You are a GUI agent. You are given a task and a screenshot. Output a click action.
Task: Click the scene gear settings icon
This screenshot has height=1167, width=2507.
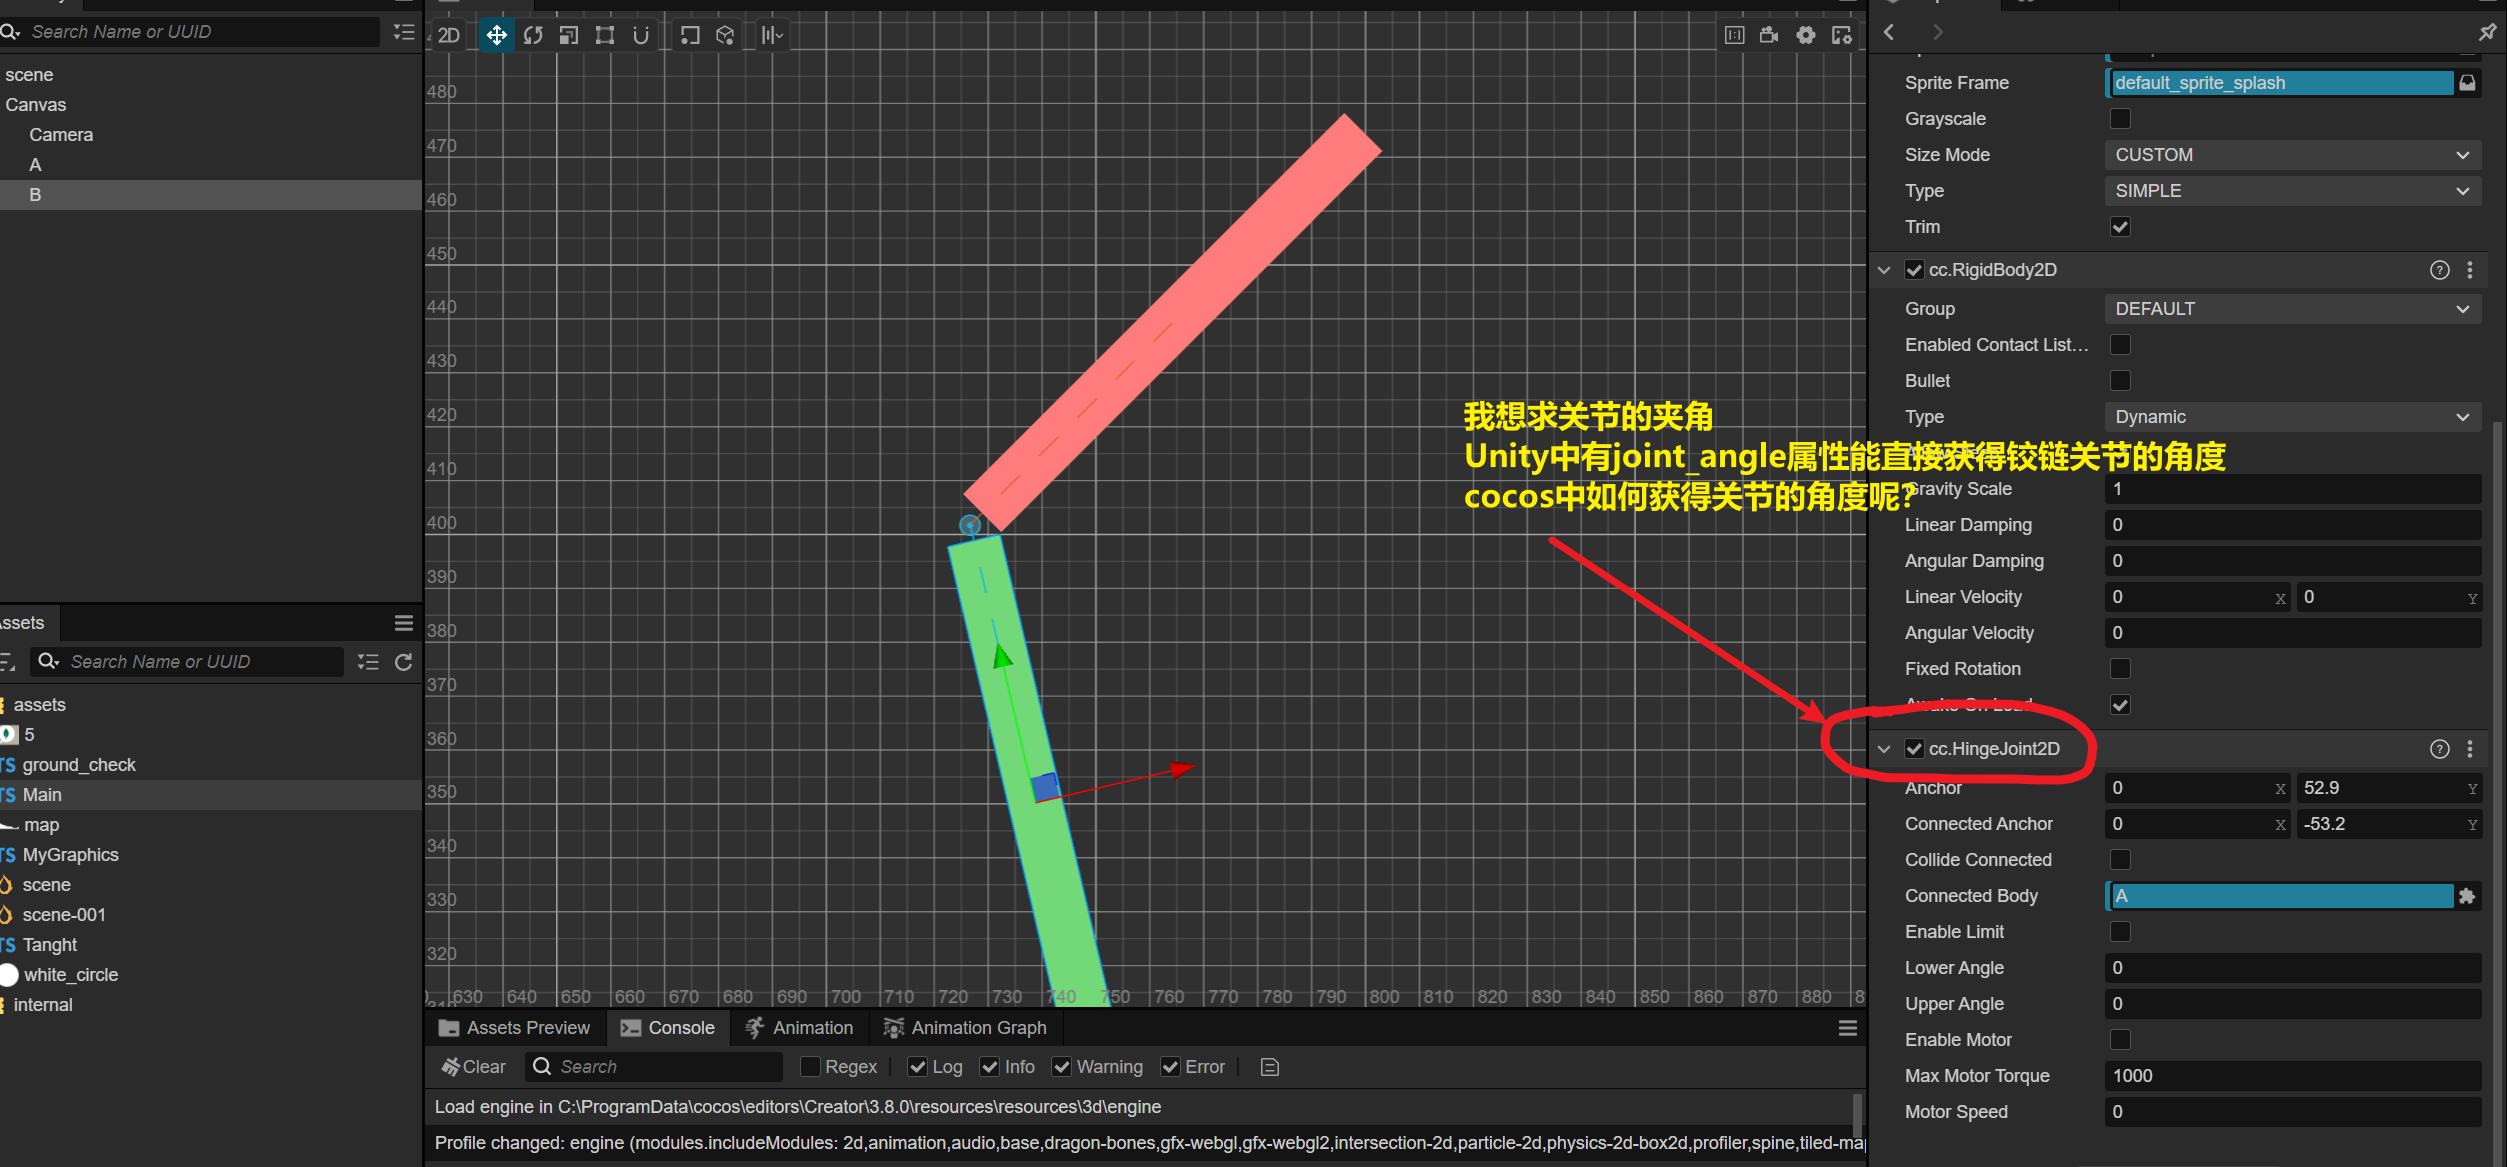1806,36
